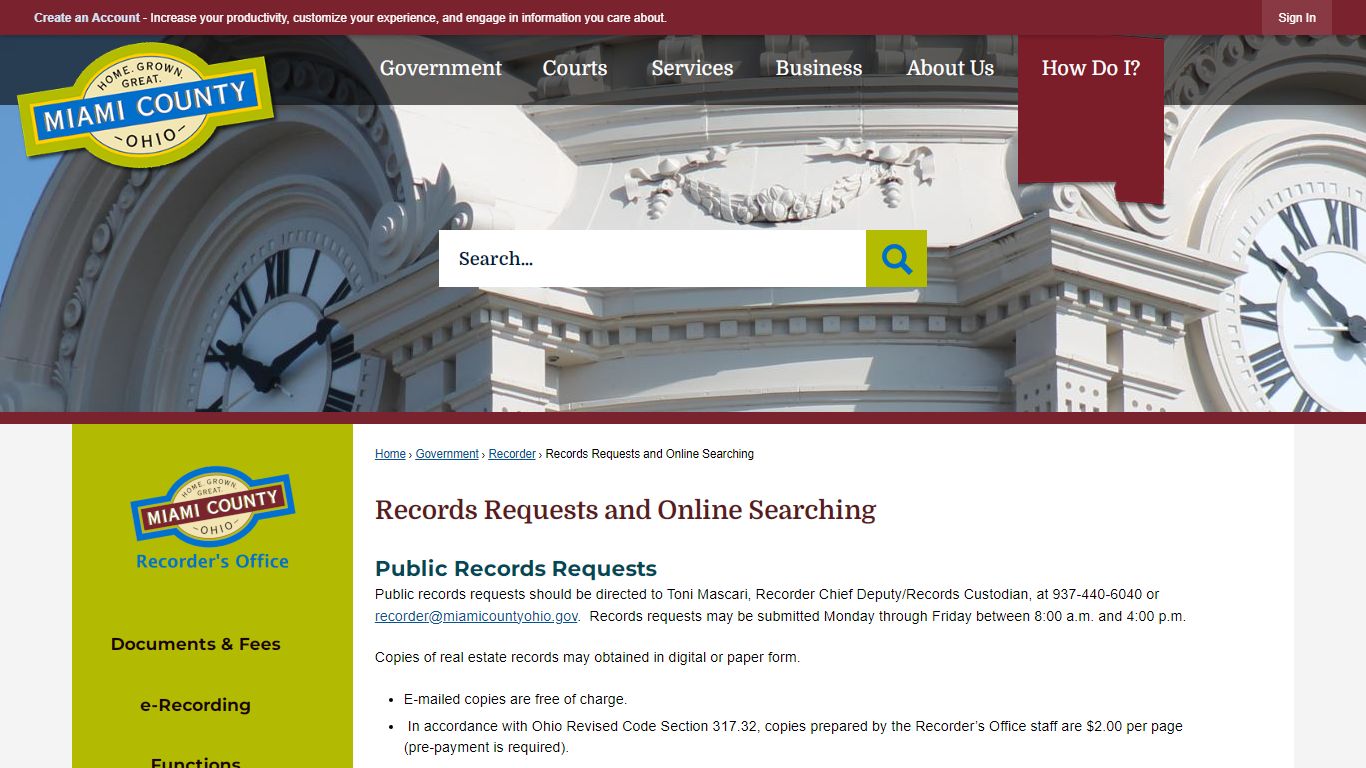
Task: Open the Government menu
Action: point(441,68)
